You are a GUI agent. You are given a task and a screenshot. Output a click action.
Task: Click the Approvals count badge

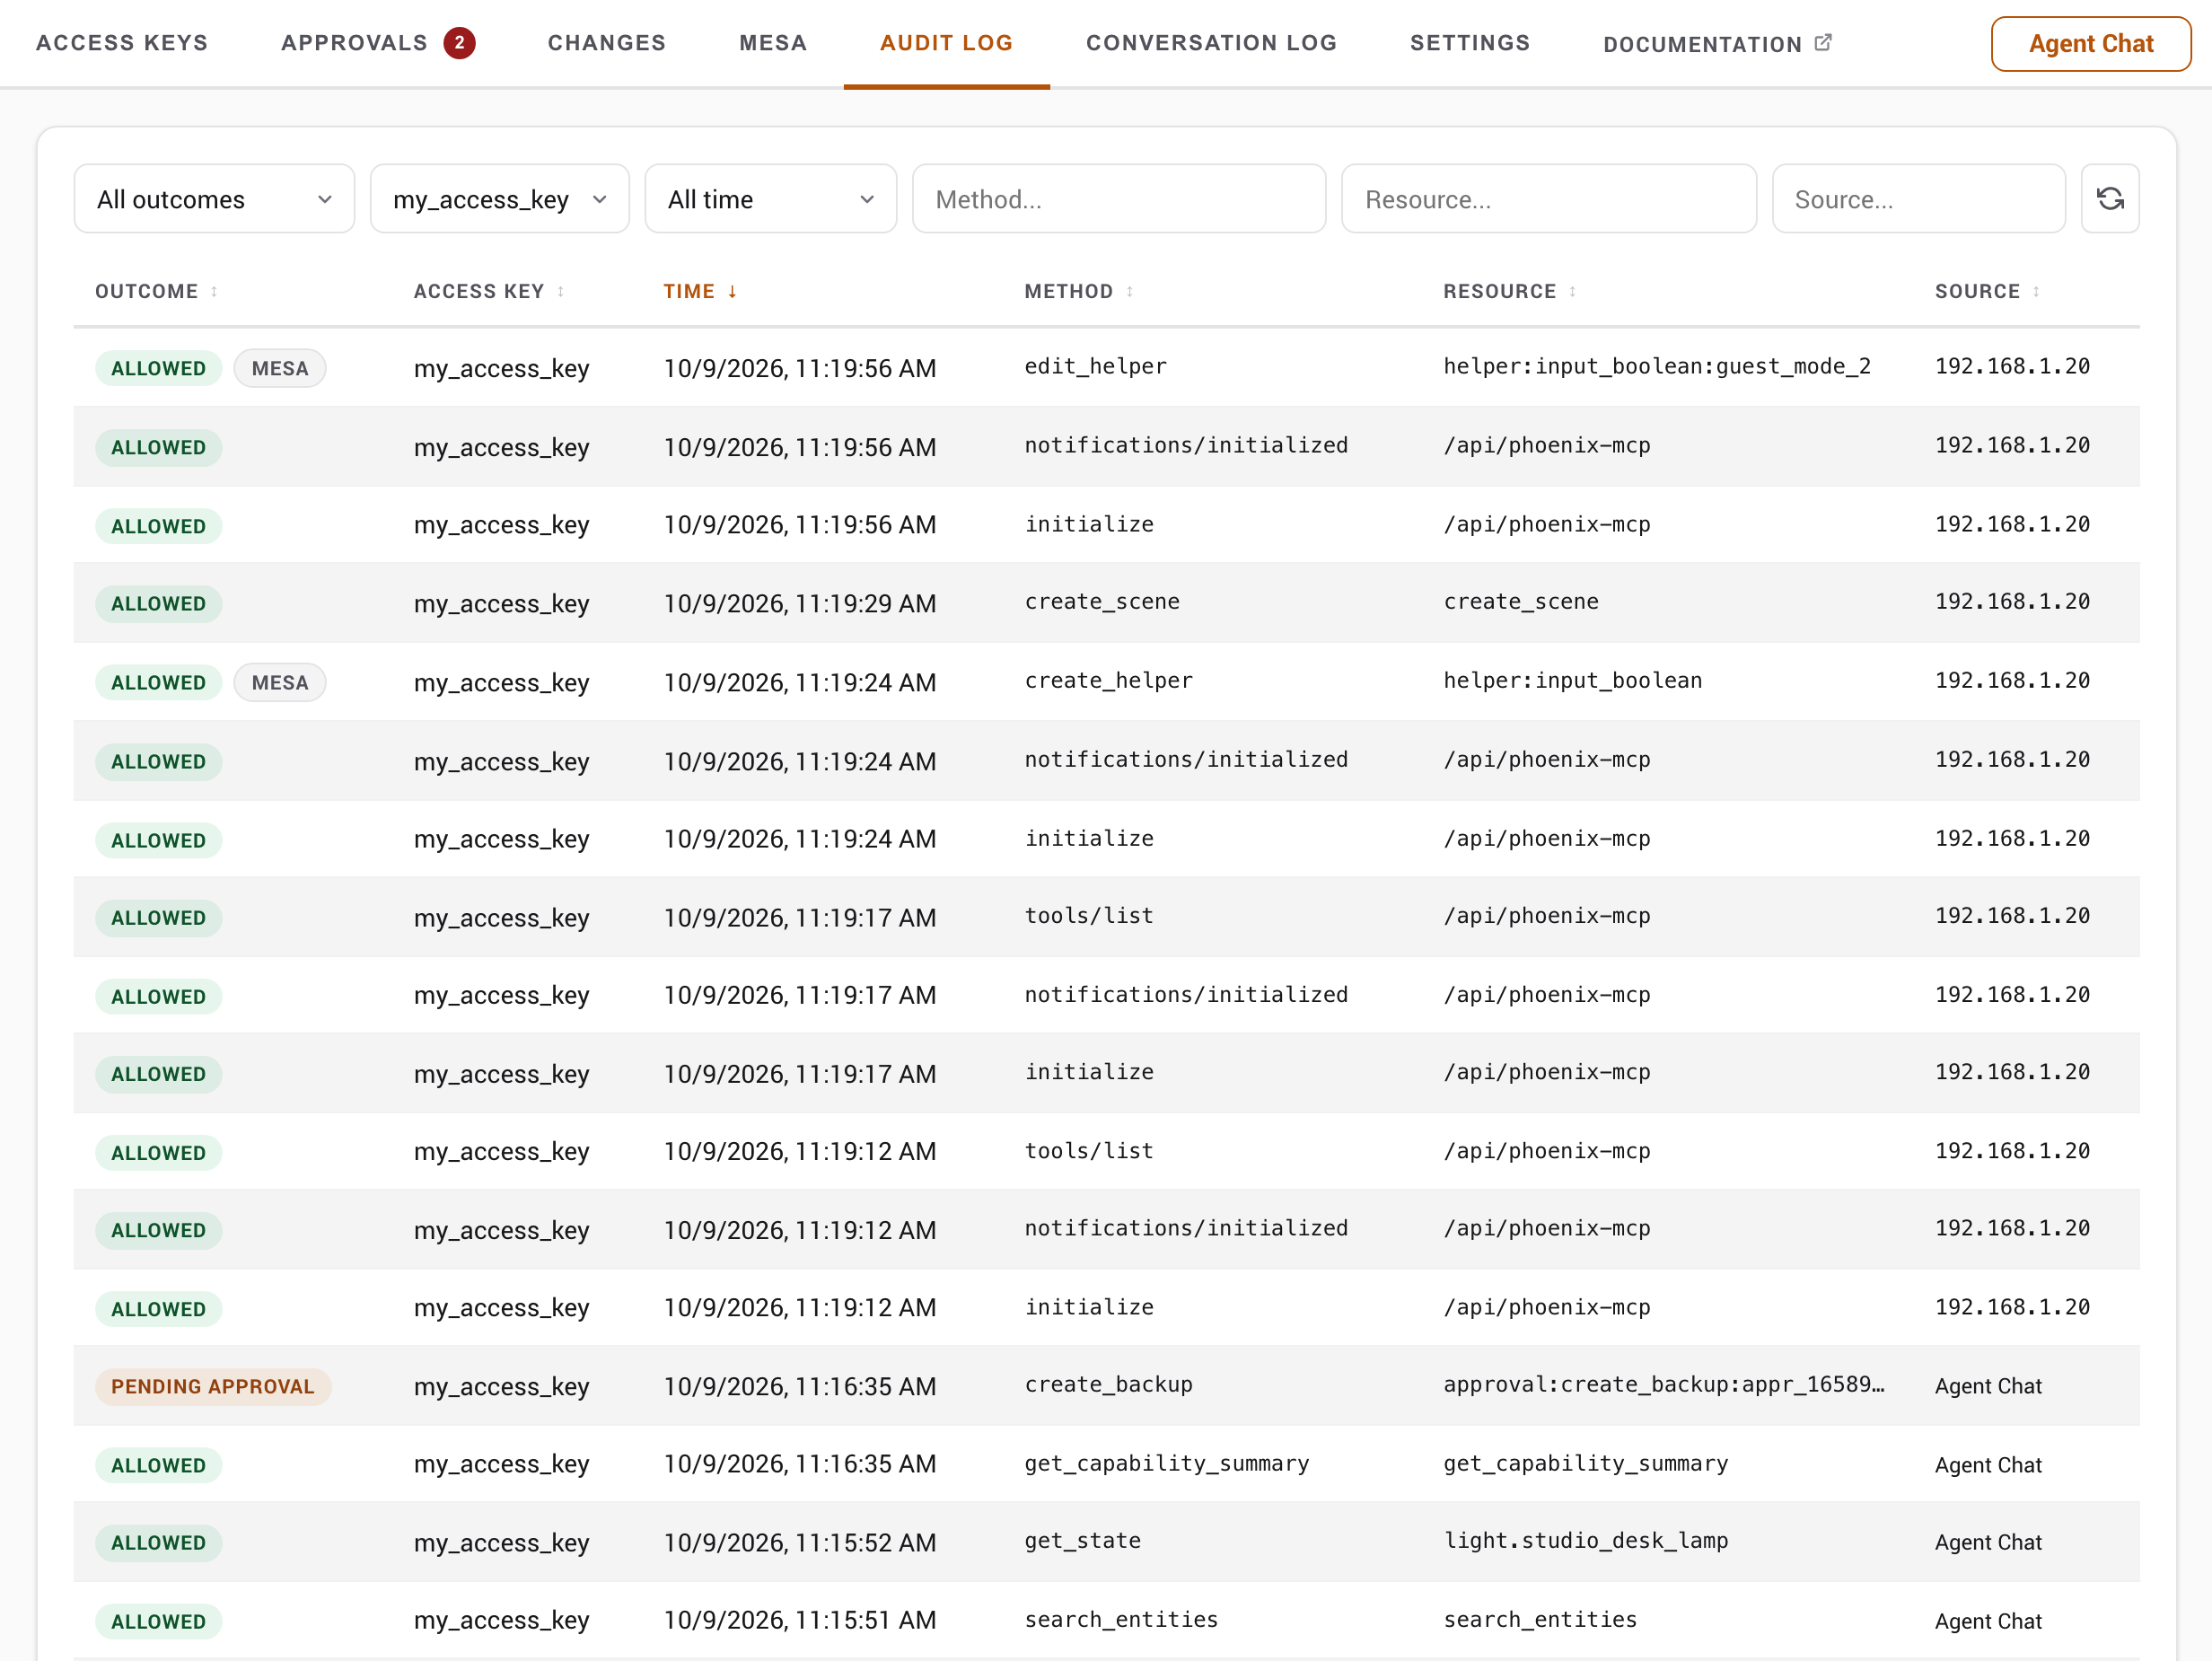tap(459, 43)
